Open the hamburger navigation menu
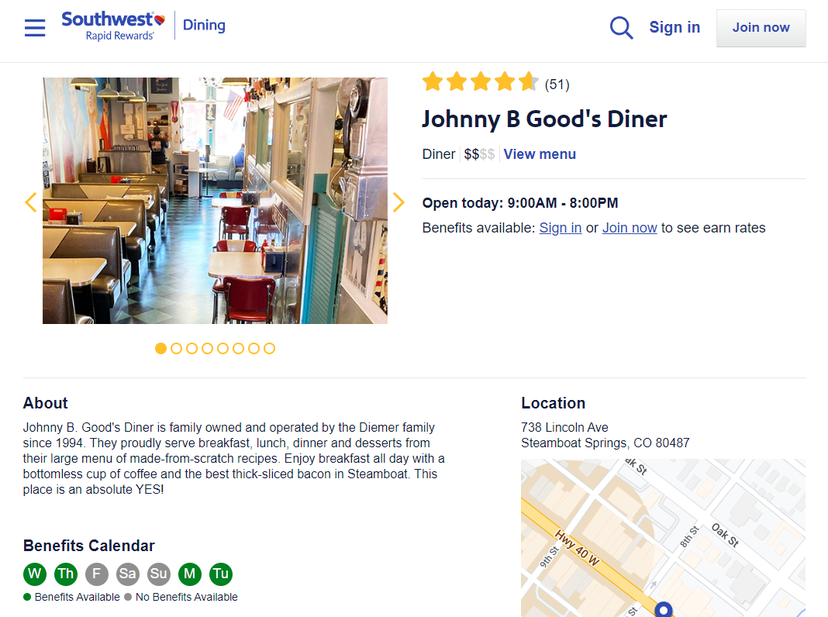 point(35,27)
